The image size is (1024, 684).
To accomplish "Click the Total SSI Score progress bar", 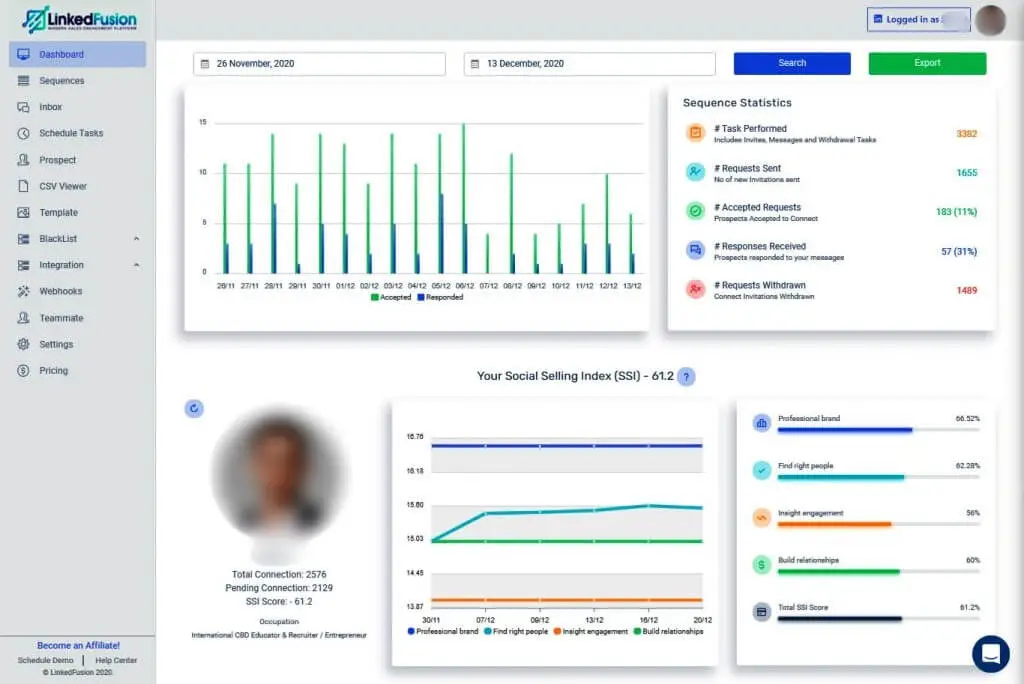I will point(878,619).
